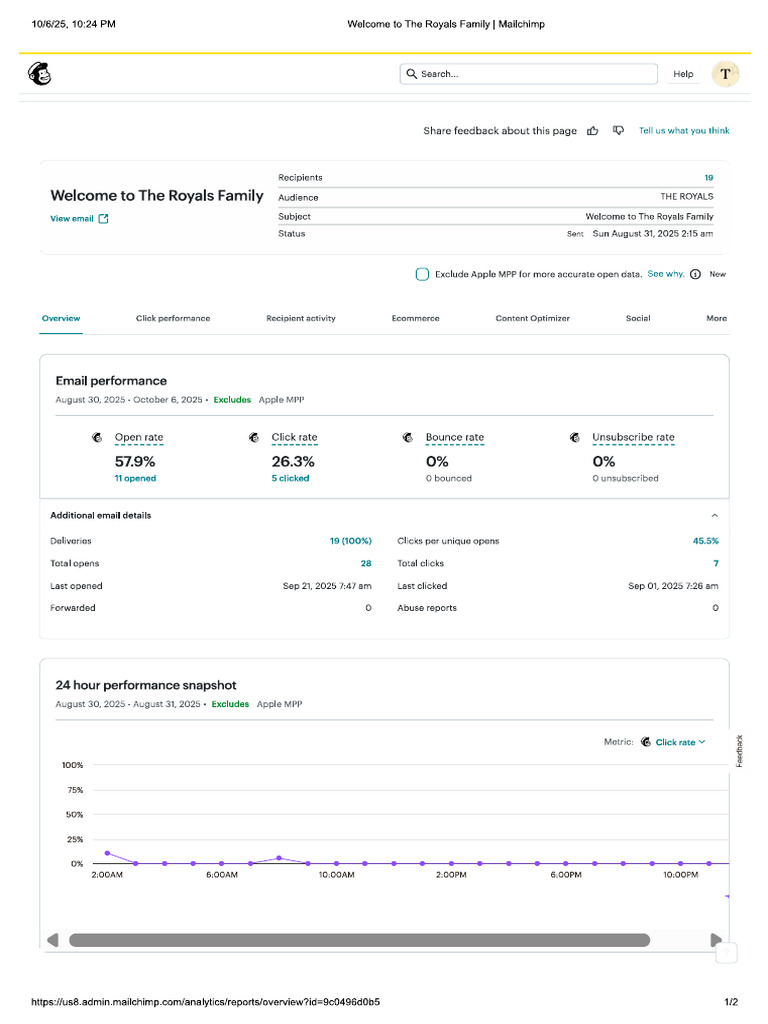Viewport: 768px width, 1024px height.
Task: Click 'Sun August 31, 2025 2:15 am' text
Action: pos(652,233)
